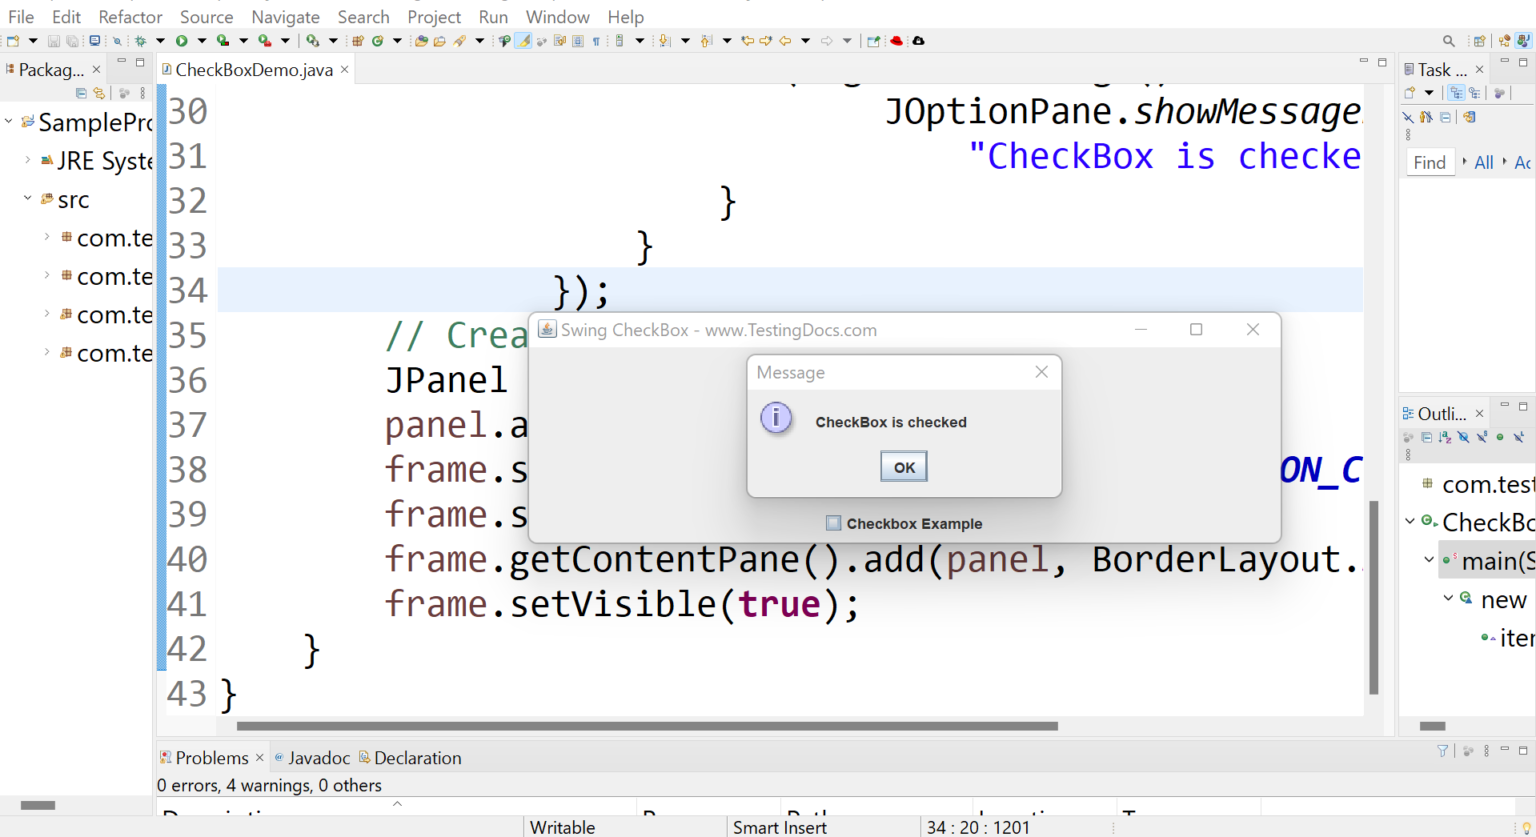Sort Outline members alphabetically
The image size is (1536, 837).
pyautogui.click(x=1445, y=437)
